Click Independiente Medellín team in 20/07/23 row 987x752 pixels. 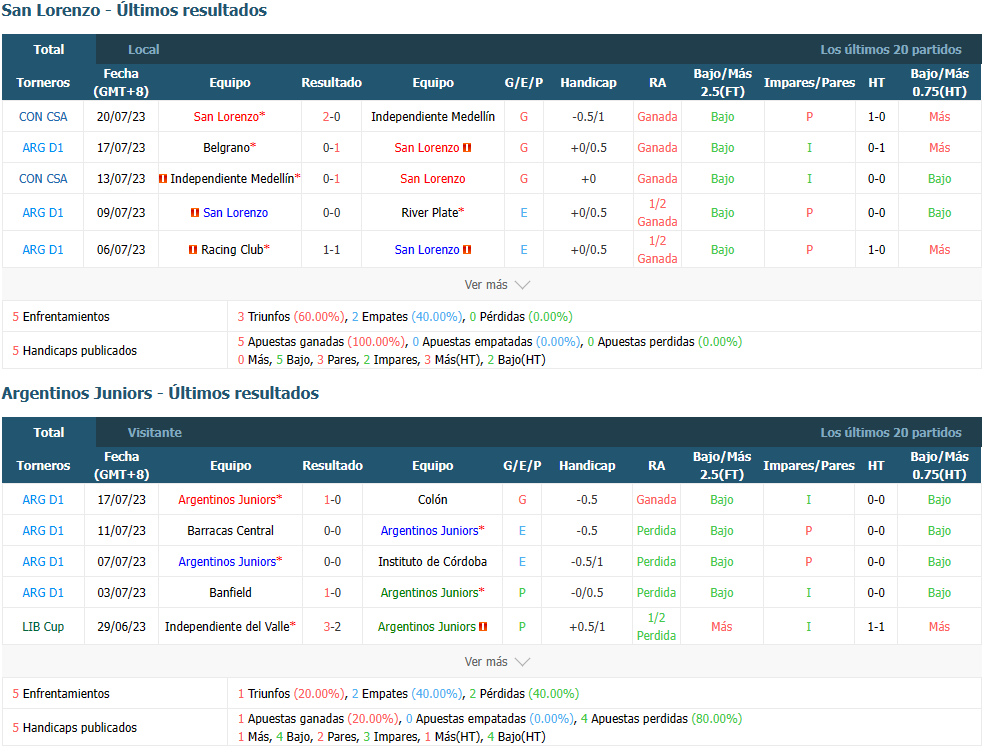(433, 116)
